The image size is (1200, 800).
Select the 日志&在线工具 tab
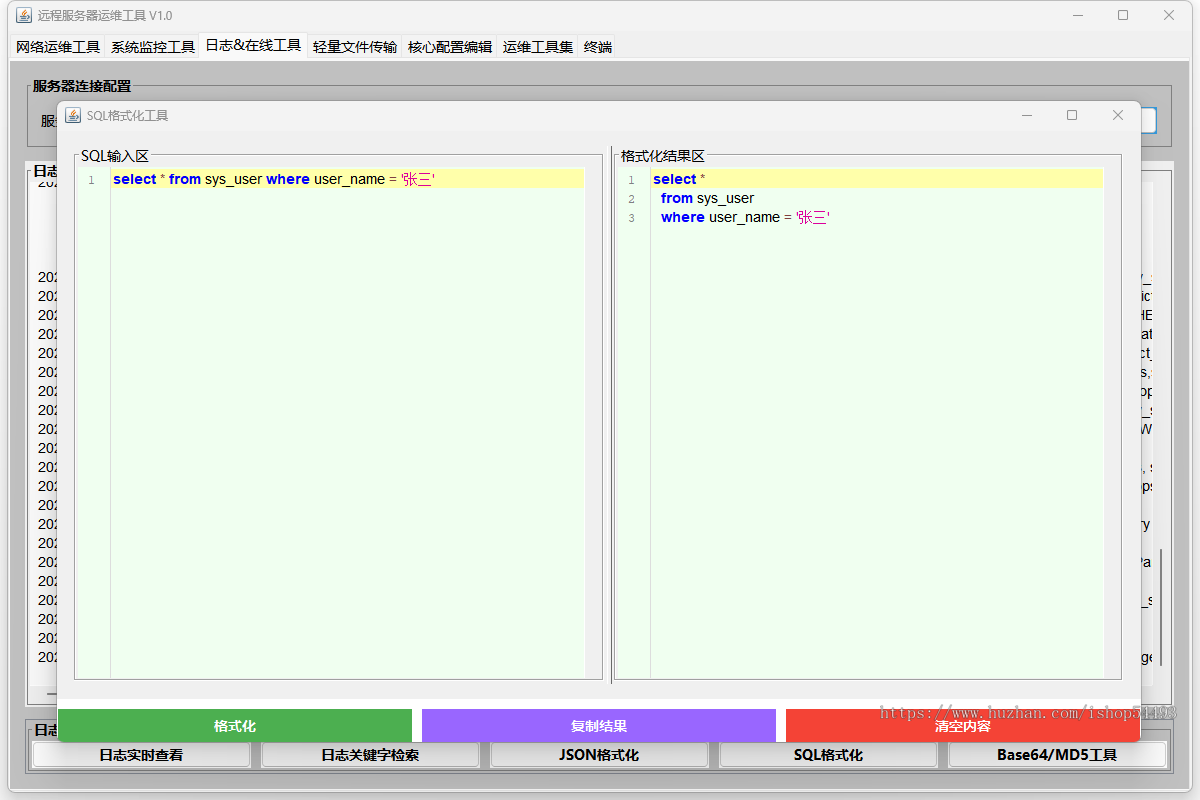pyautogui.click(x=253, y=46)
